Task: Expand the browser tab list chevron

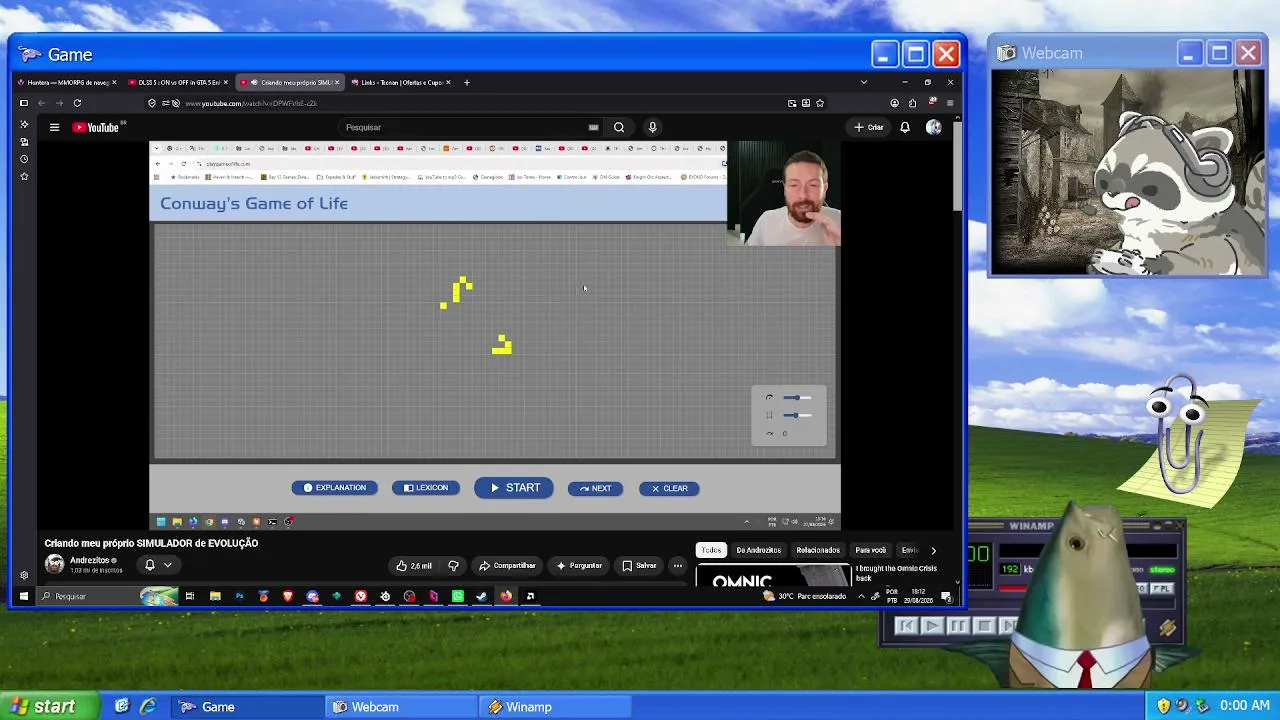Action: [x=864, y=82]
